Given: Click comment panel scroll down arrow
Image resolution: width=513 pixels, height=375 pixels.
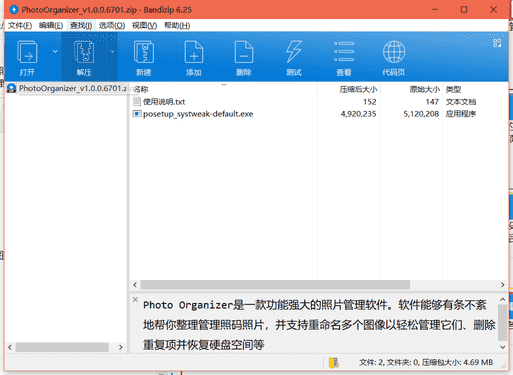Looking at the screenshot, I should [x=503, y=347].
